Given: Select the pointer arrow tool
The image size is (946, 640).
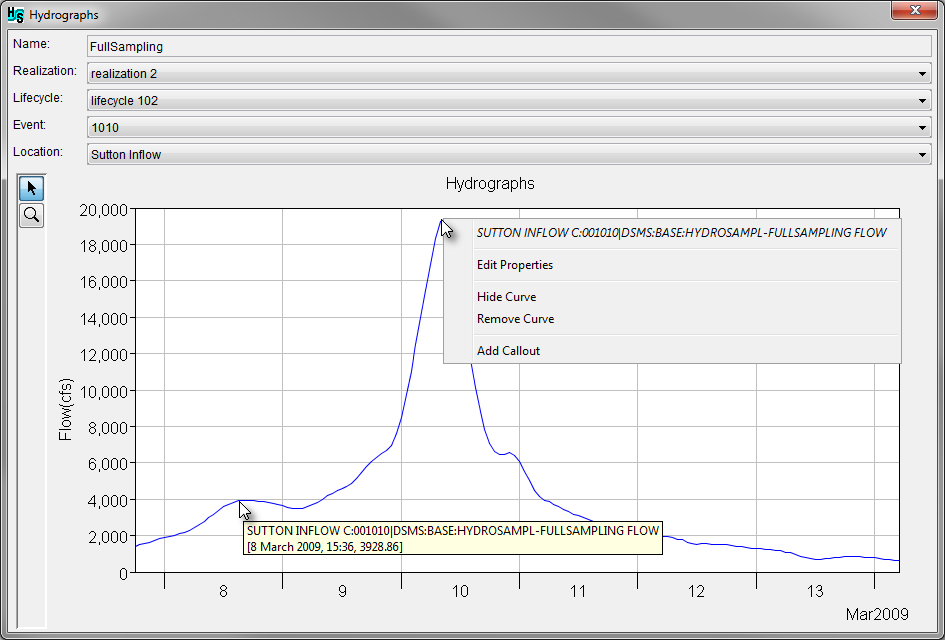Looking at the screenshot, I should click(x=31, y=188).
